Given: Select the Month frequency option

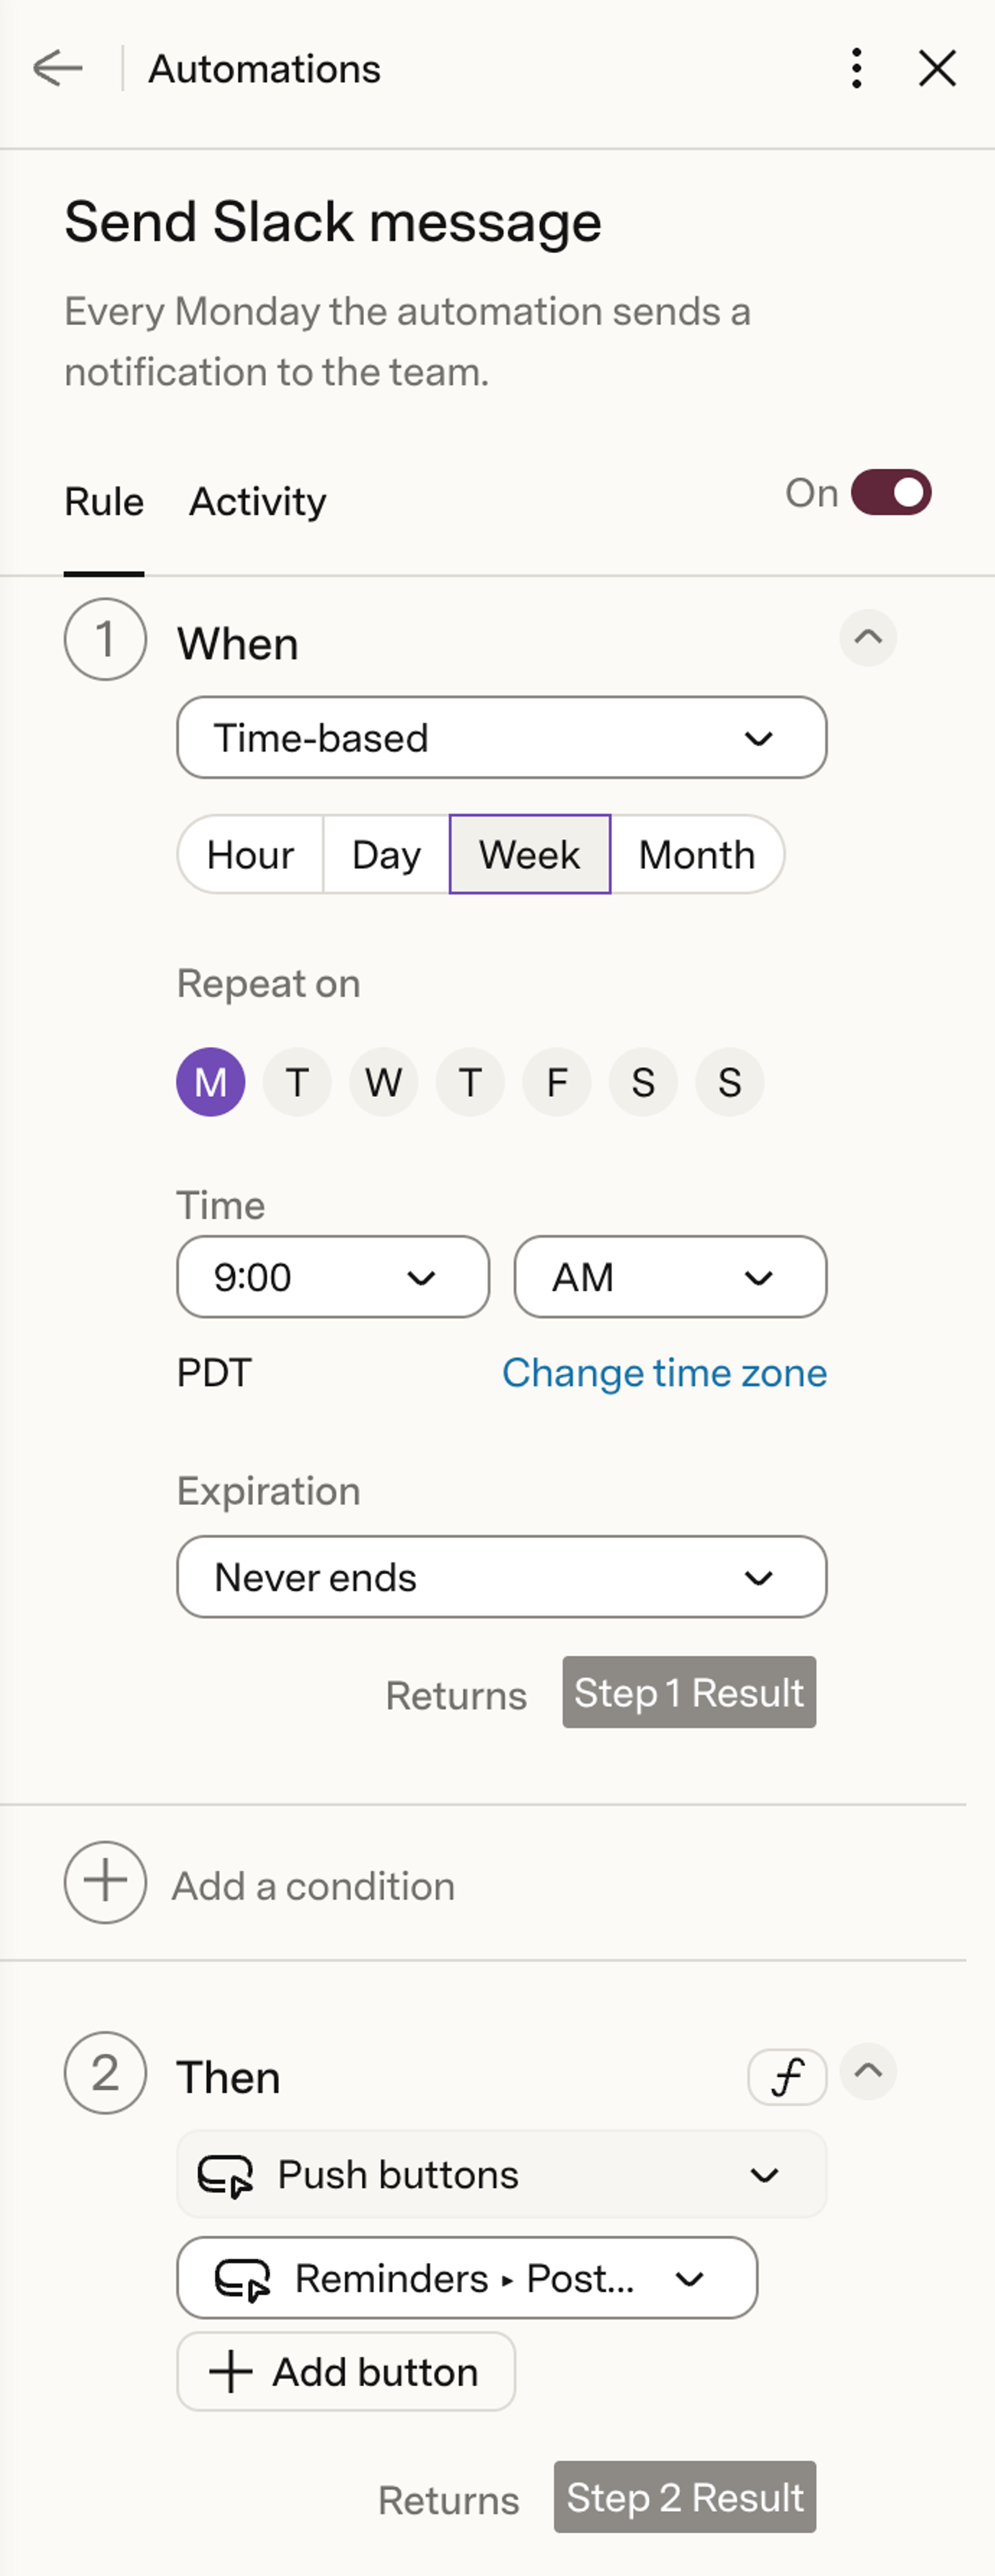Looking at the screenshot, I should [x=697, y=855].
